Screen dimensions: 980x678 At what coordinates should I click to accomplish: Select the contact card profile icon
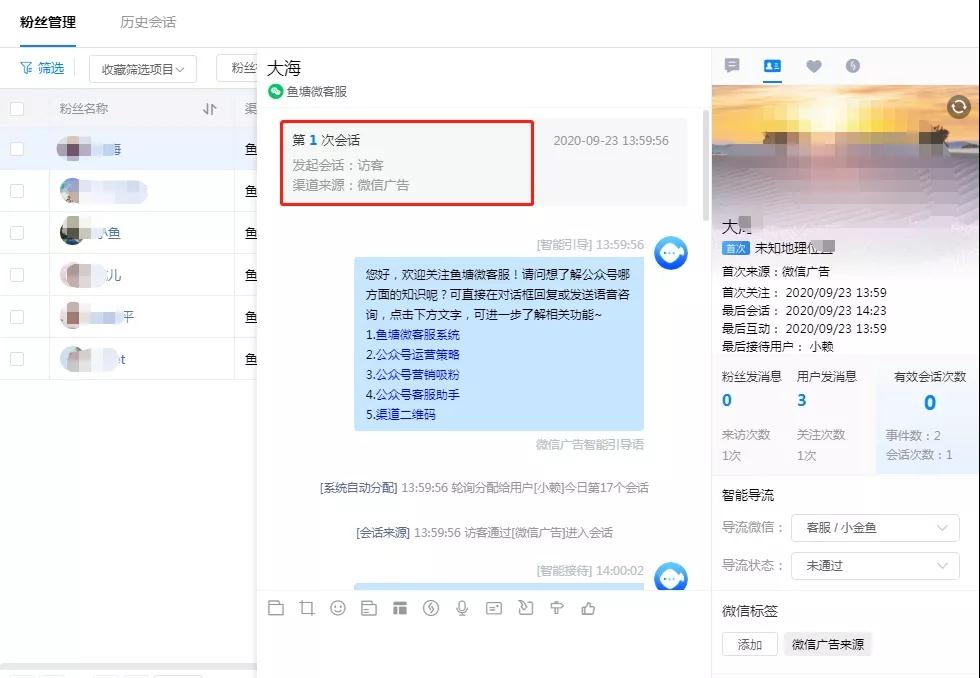772,65
